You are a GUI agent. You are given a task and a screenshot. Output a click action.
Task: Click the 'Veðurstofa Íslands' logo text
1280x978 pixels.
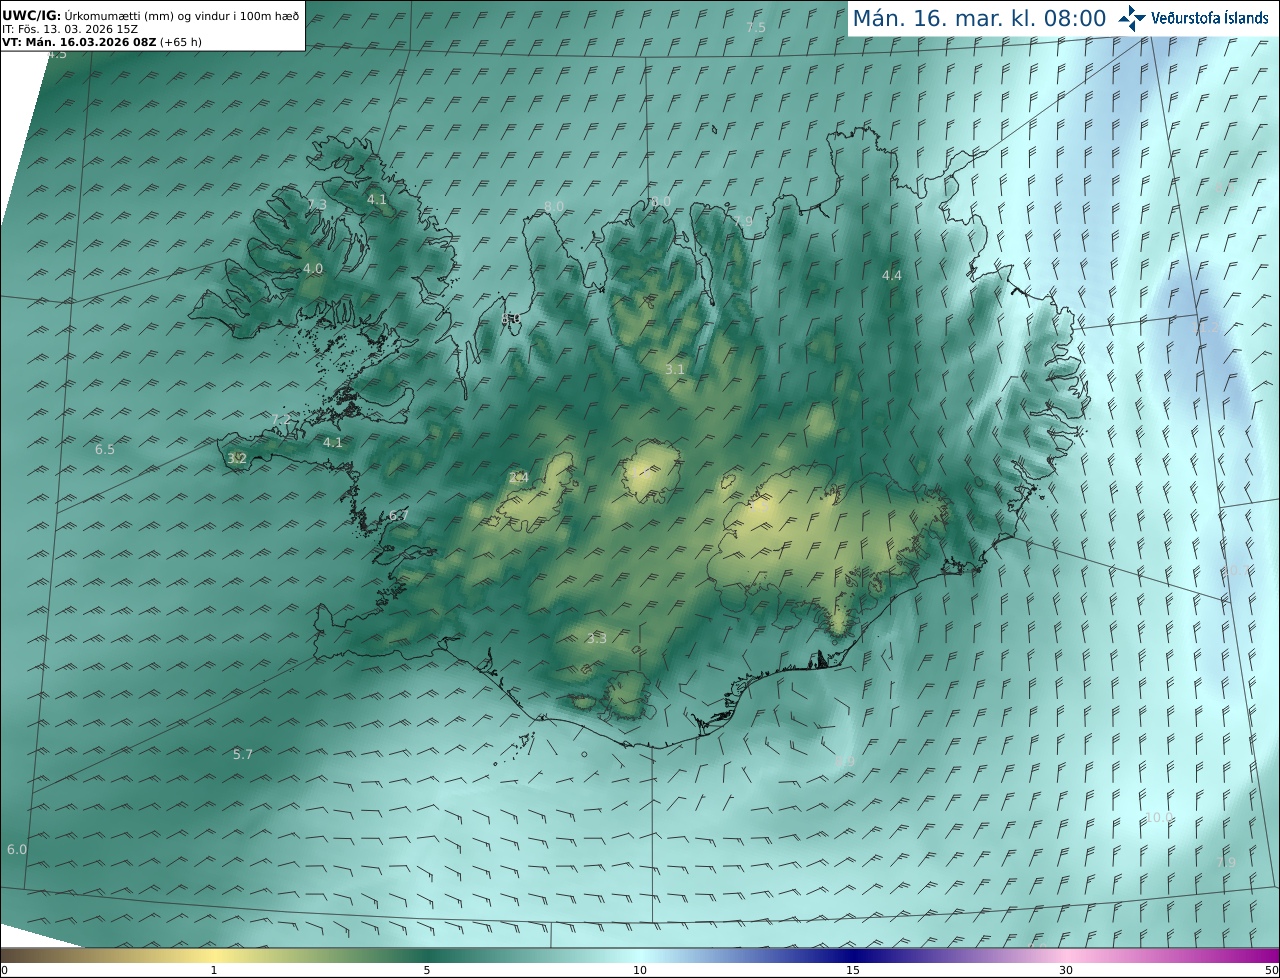coord(1210,18)
